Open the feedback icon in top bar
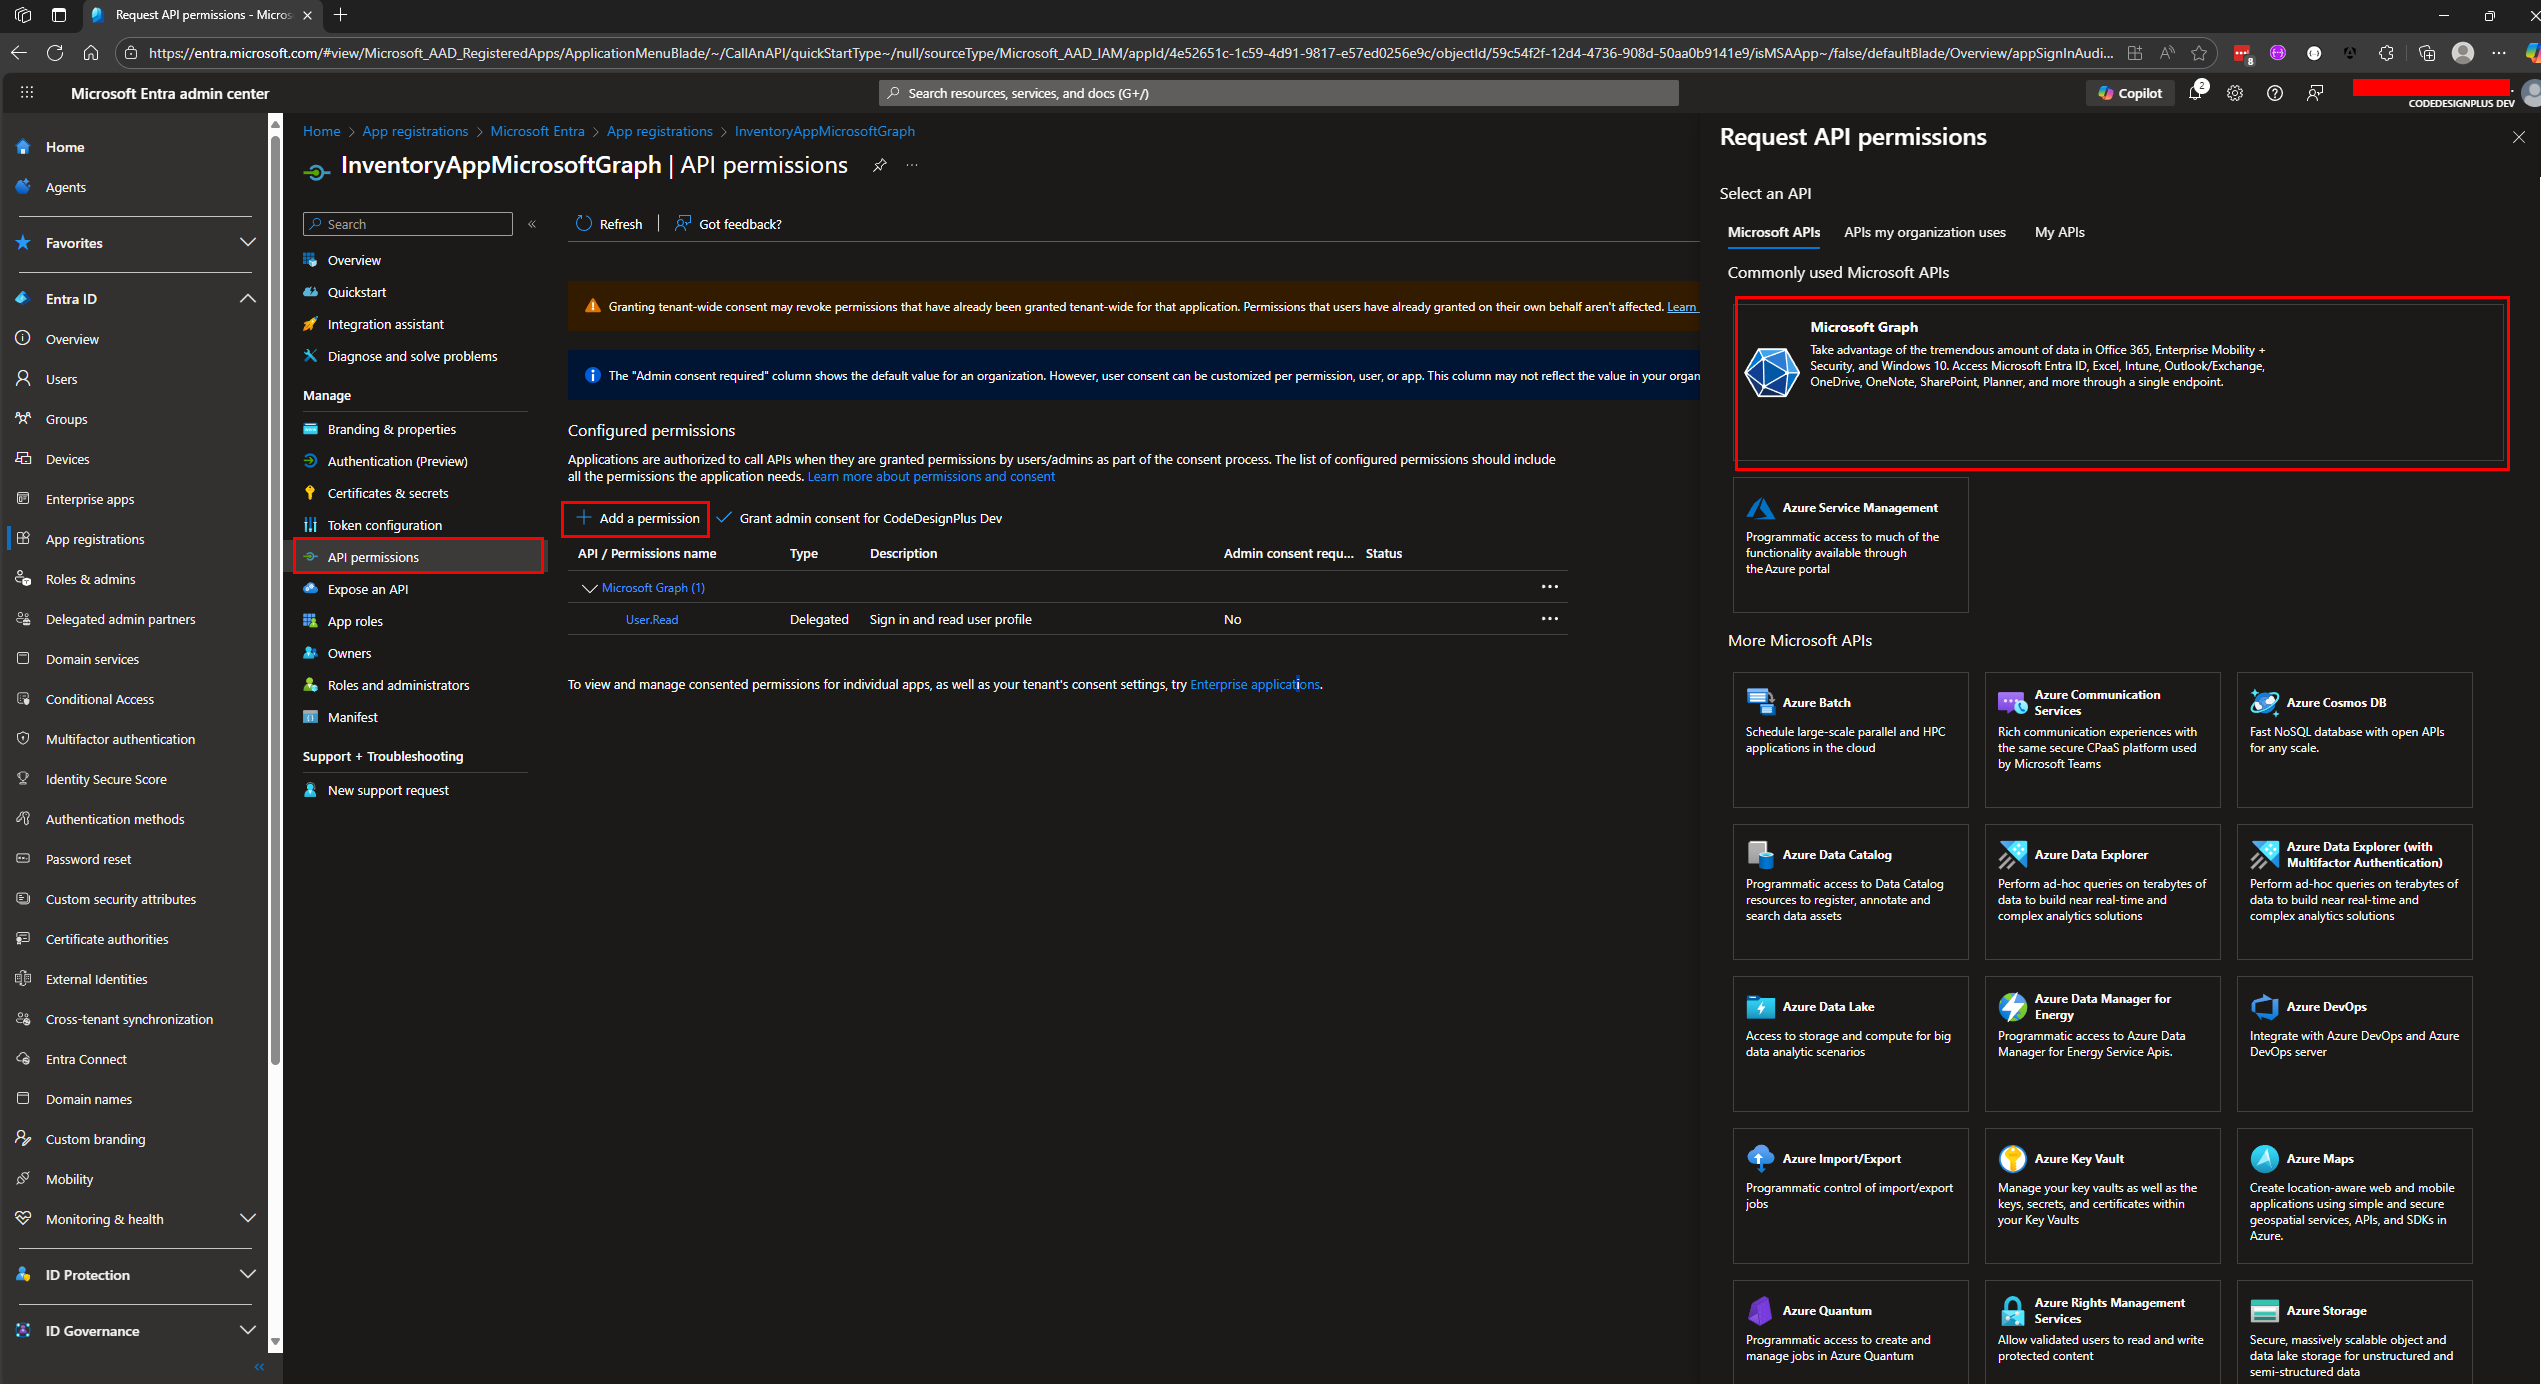Image resolution: width=2541 pixels, height=1384 pixels. pos(2315,93)
